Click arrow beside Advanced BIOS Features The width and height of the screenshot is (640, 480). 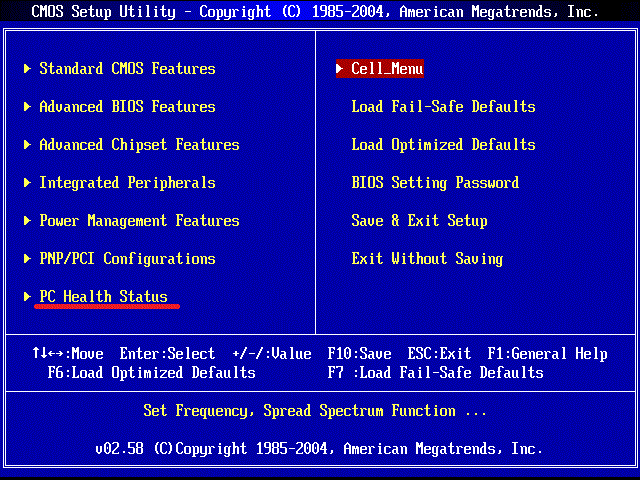27,107
